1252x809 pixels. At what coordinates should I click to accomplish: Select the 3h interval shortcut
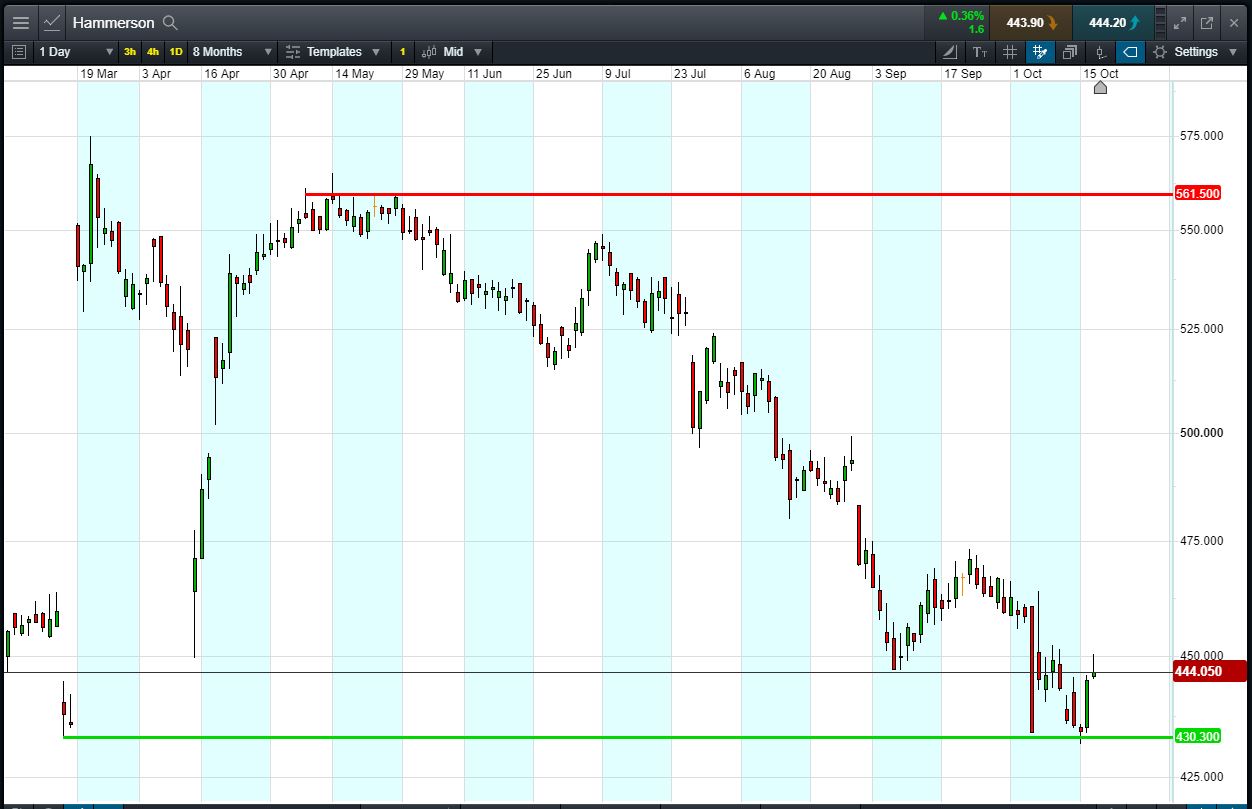click(x=130, y=52)
